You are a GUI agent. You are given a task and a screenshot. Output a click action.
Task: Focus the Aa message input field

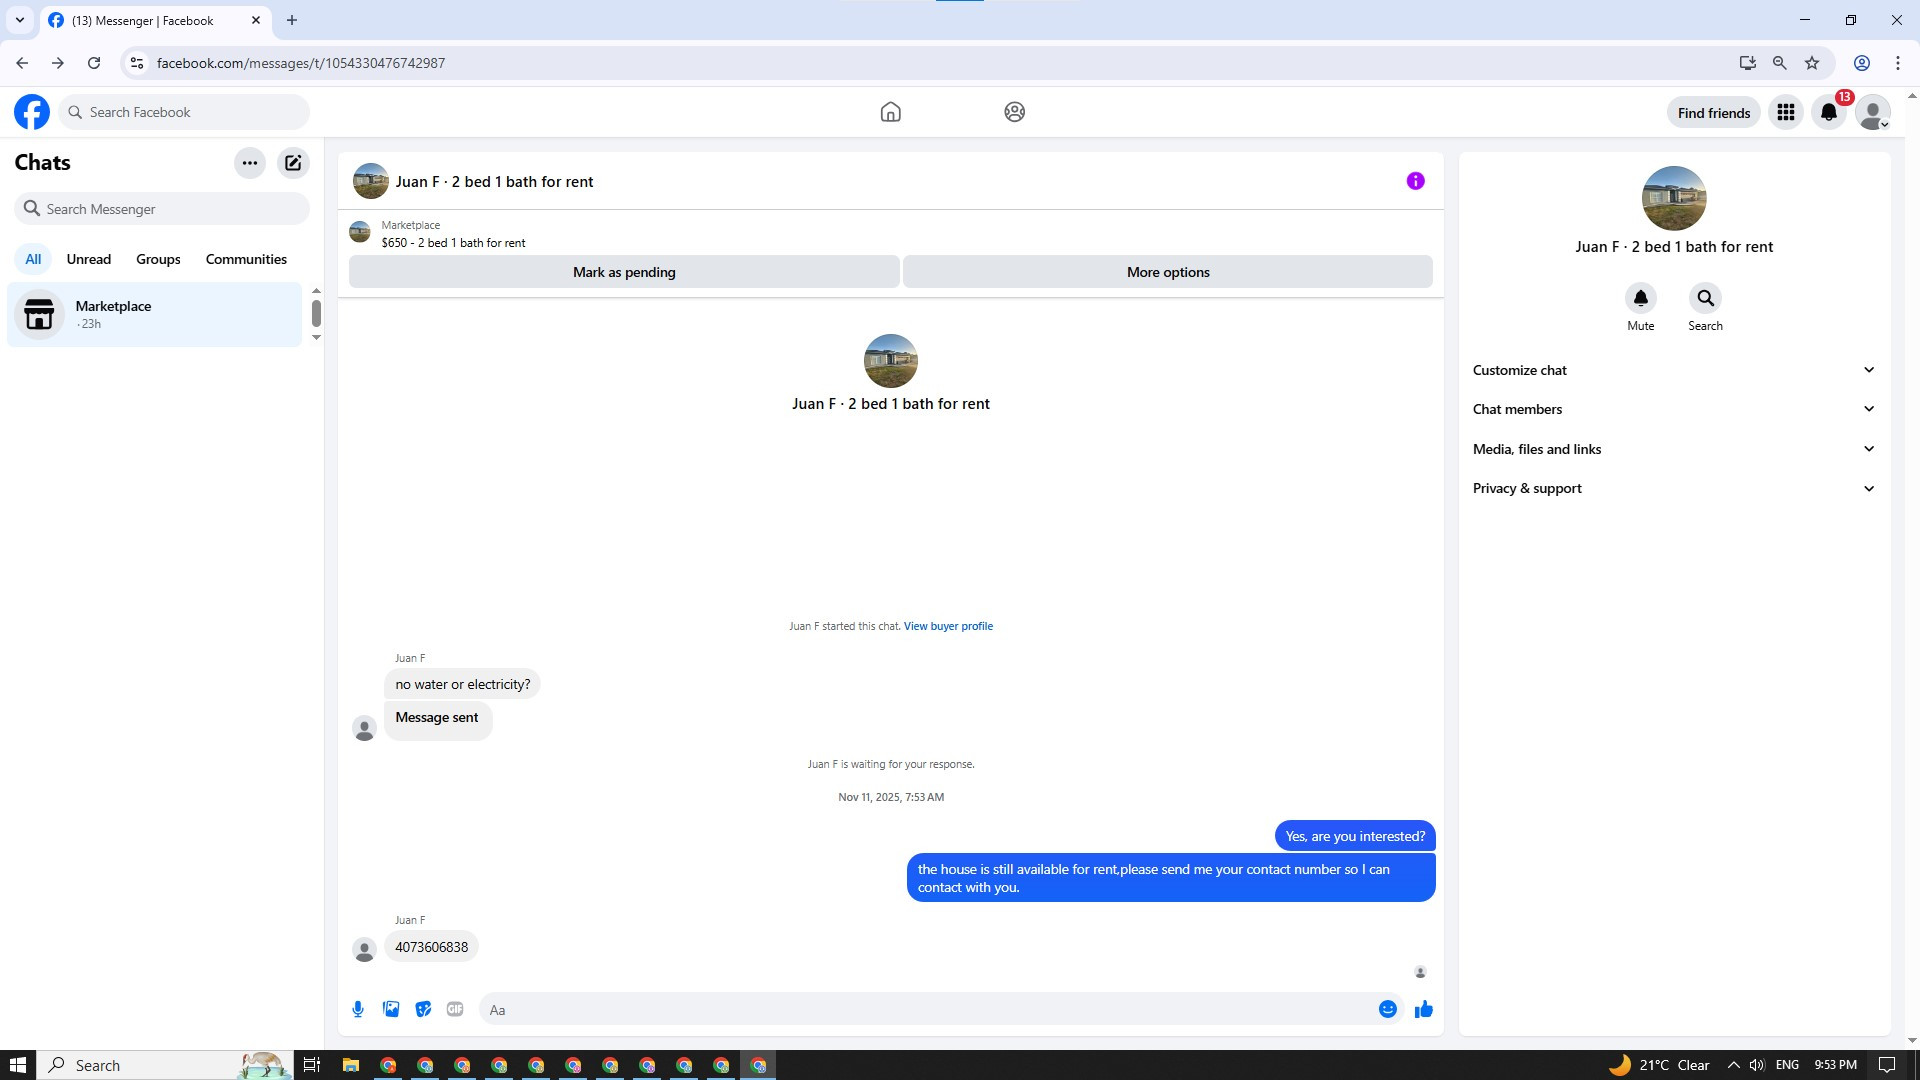tap(930, 1009)
